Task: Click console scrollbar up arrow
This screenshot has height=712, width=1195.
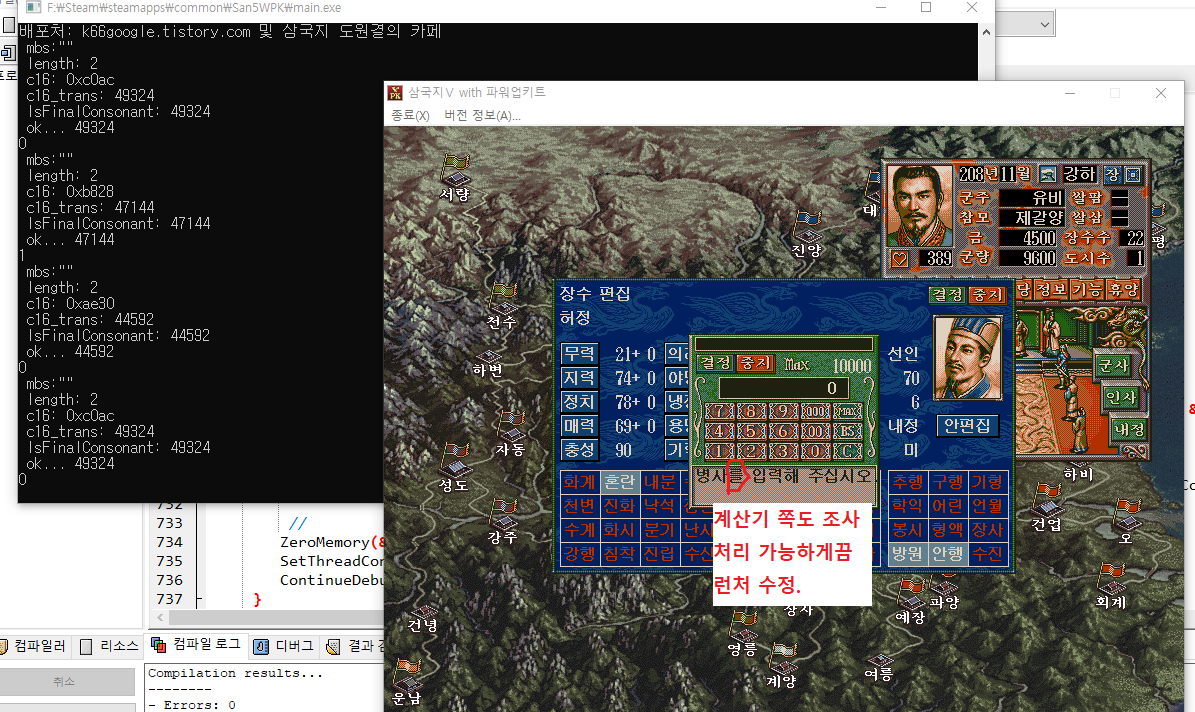Action: pyautogui.click(x=986, y=33)
